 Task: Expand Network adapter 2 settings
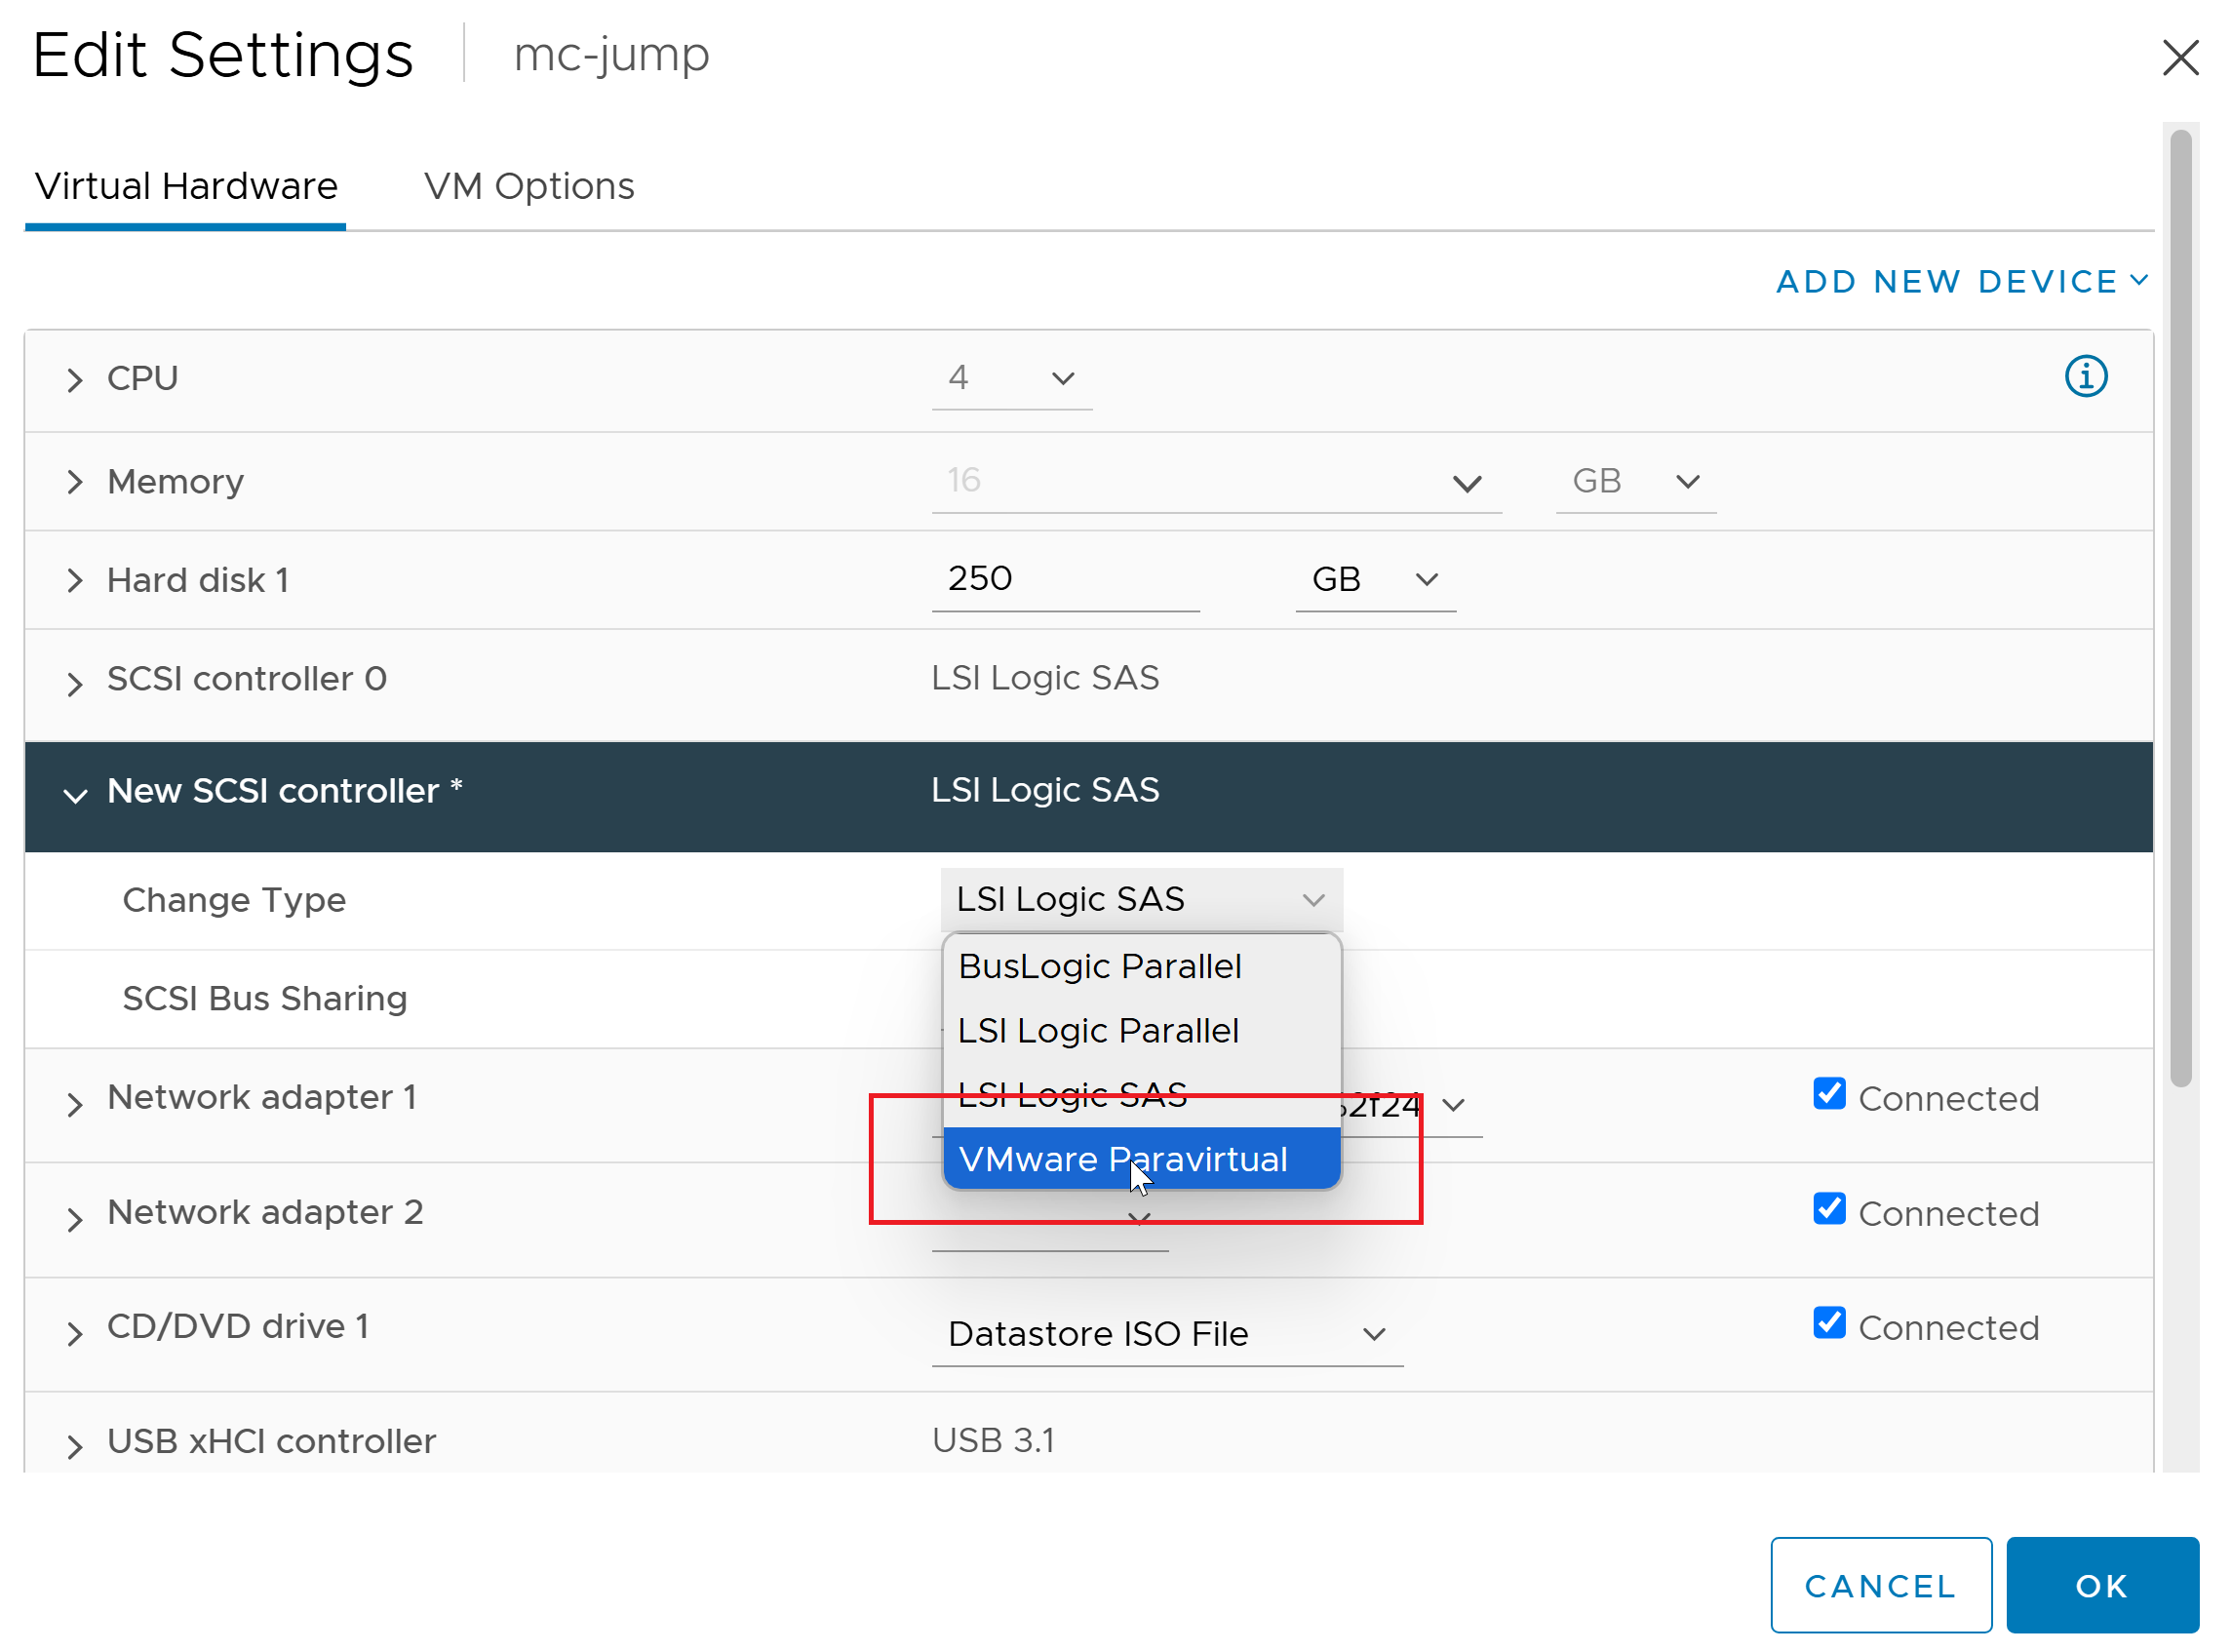coord(74,1219)
